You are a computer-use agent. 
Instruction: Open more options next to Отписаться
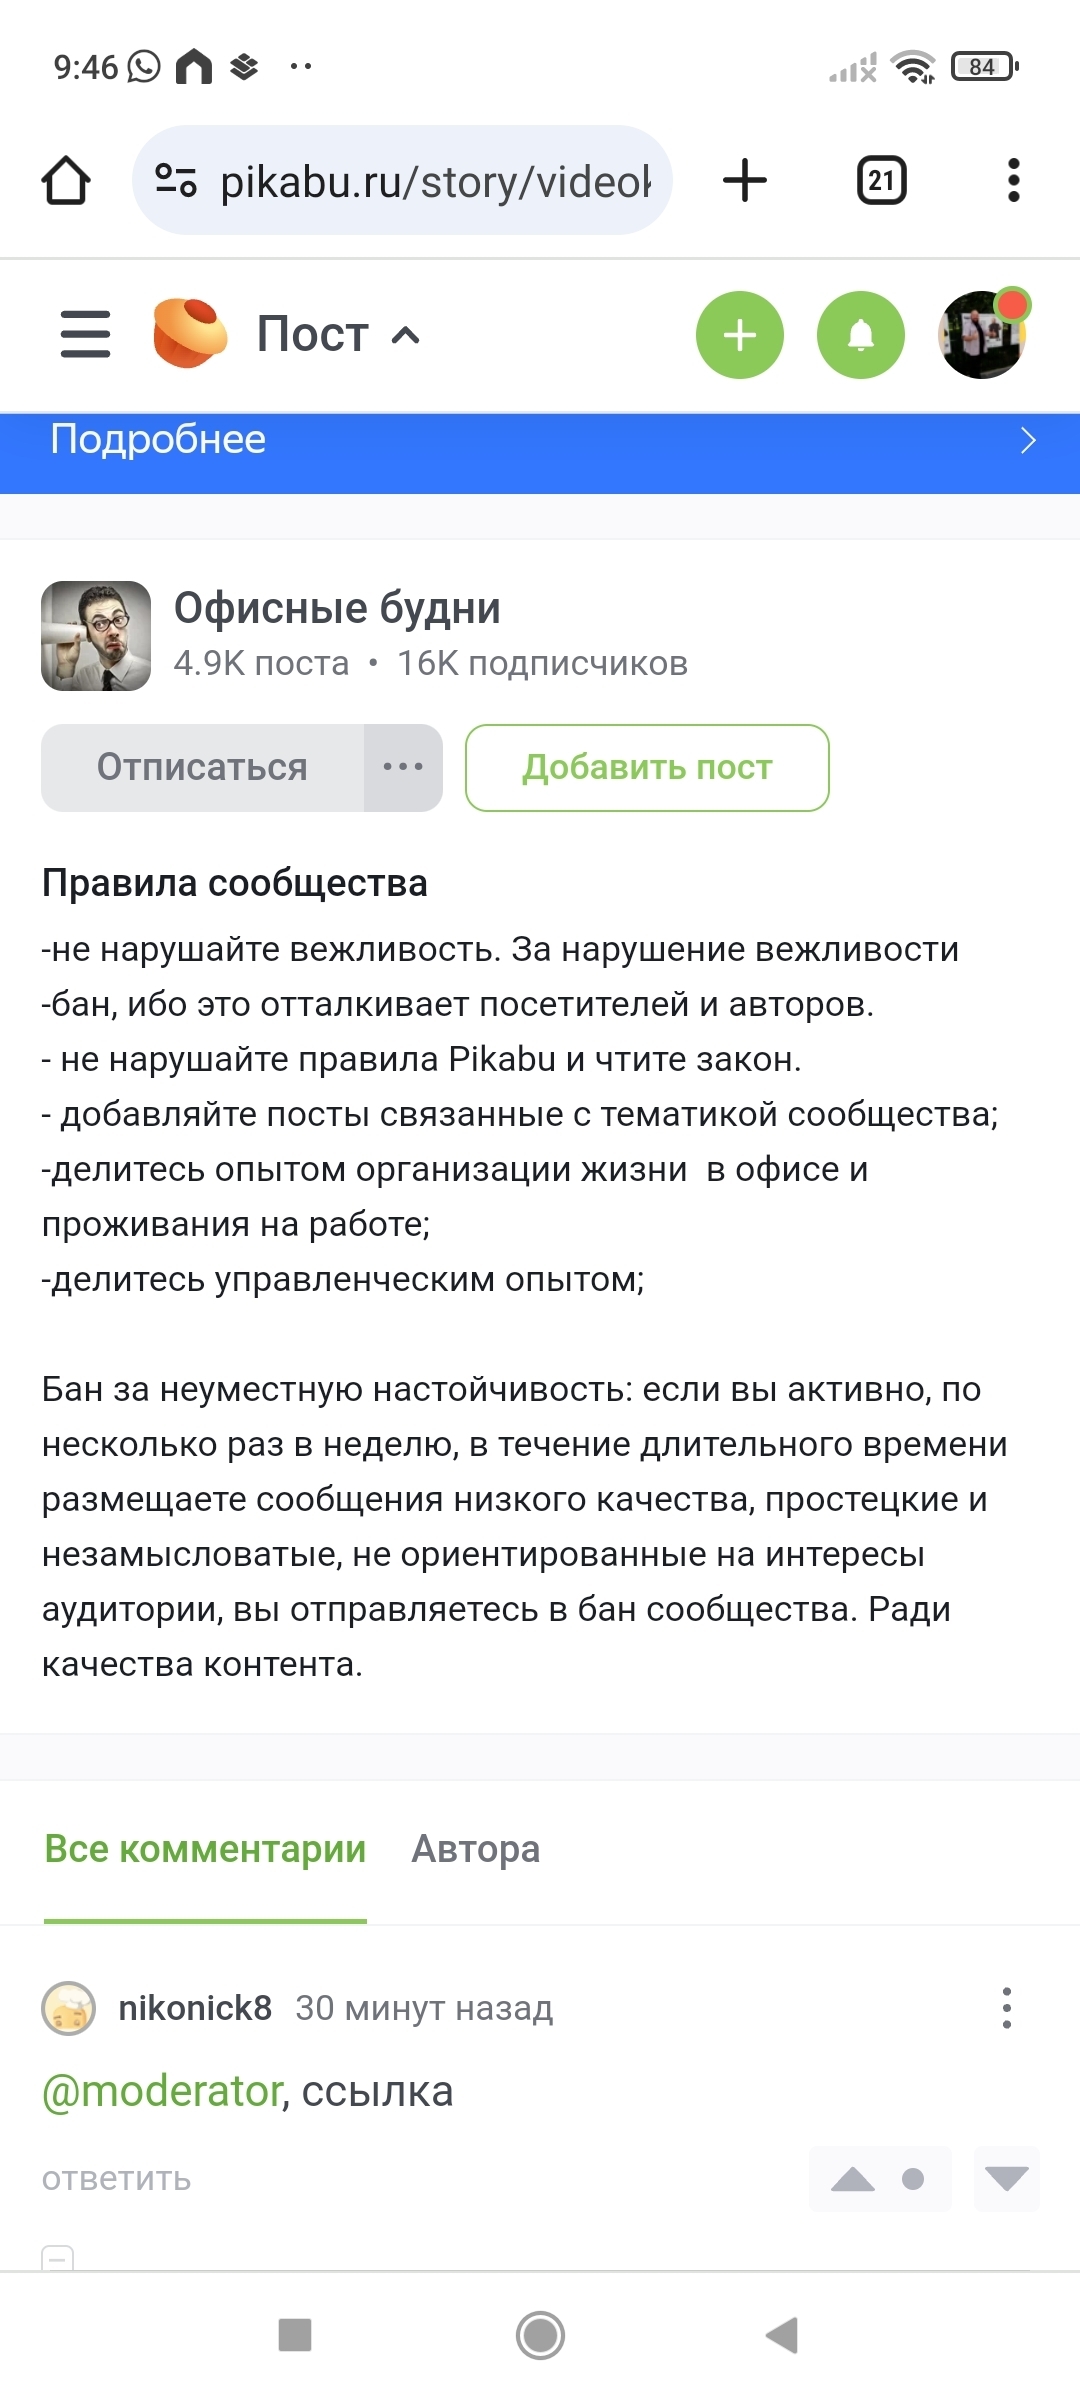click(403, 768)
